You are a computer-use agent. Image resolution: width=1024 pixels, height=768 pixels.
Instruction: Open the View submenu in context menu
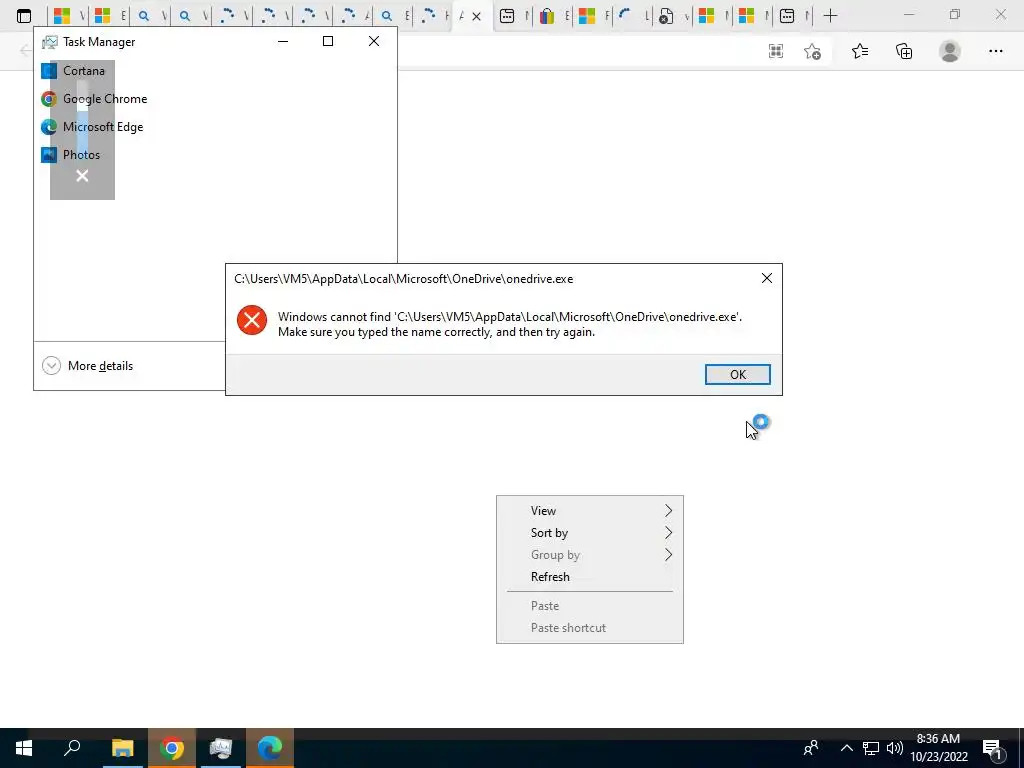tap(590, 511)
